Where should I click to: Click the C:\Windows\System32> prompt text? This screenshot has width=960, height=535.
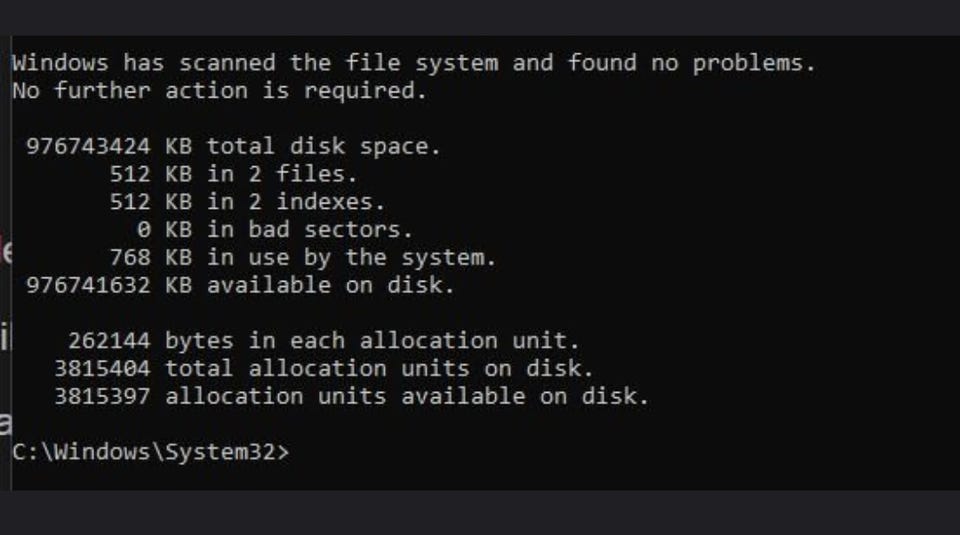pos(150,451)
